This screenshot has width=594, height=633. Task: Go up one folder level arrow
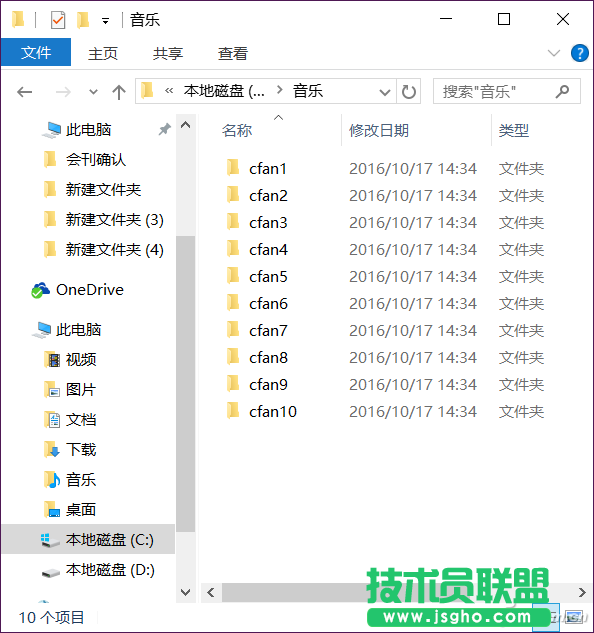pos(119,92)
